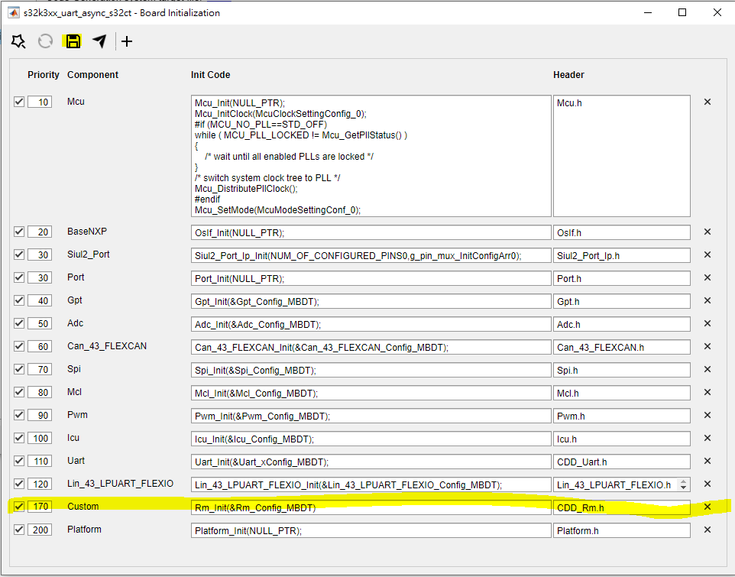735x577 pixels.
Task: Click the Component column heading
Action: coord(93,75)
